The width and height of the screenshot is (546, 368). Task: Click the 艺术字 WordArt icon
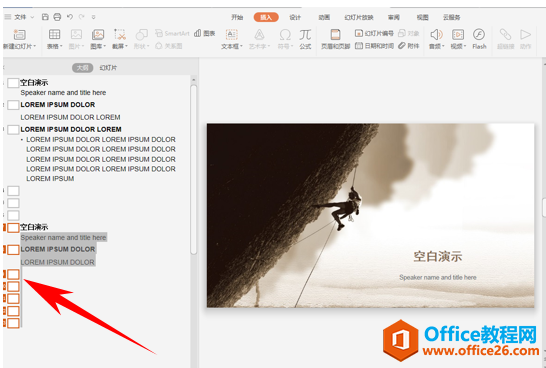coord(259,34)
